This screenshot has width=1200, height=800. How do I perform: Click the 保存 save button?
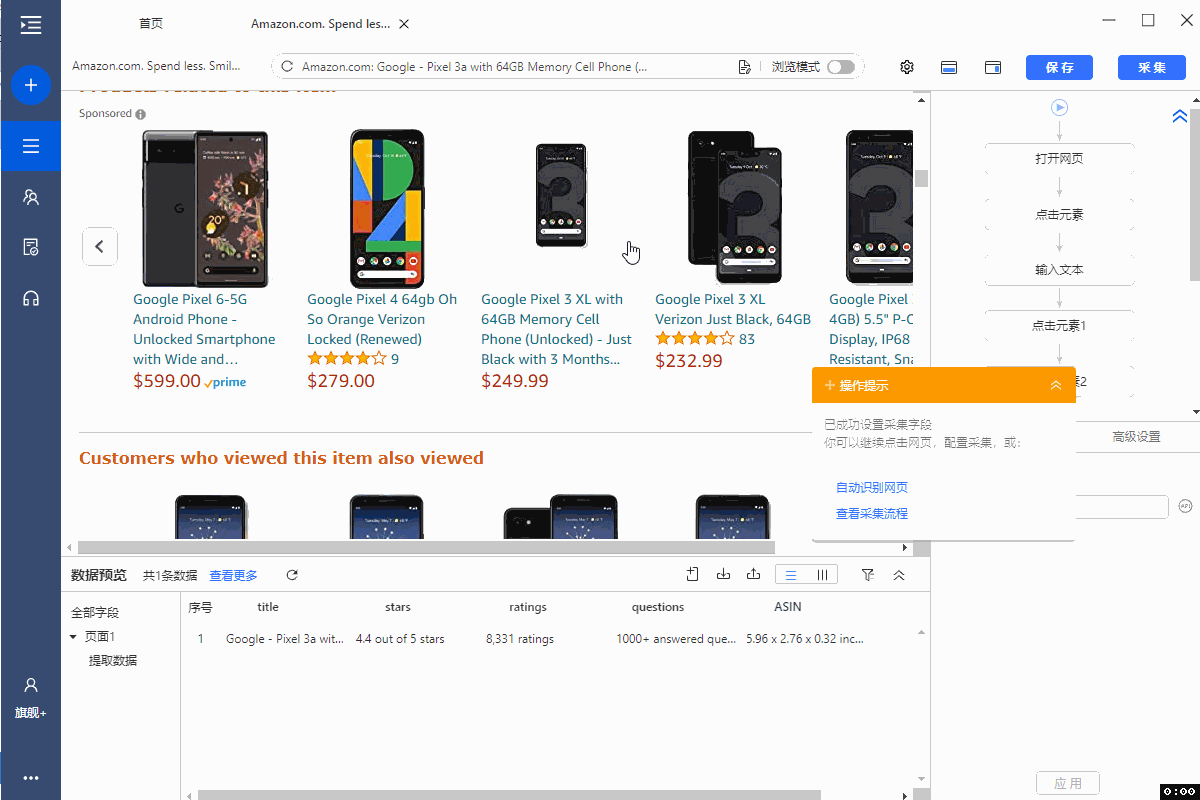pyautogui.click(x=1059, y=67)
